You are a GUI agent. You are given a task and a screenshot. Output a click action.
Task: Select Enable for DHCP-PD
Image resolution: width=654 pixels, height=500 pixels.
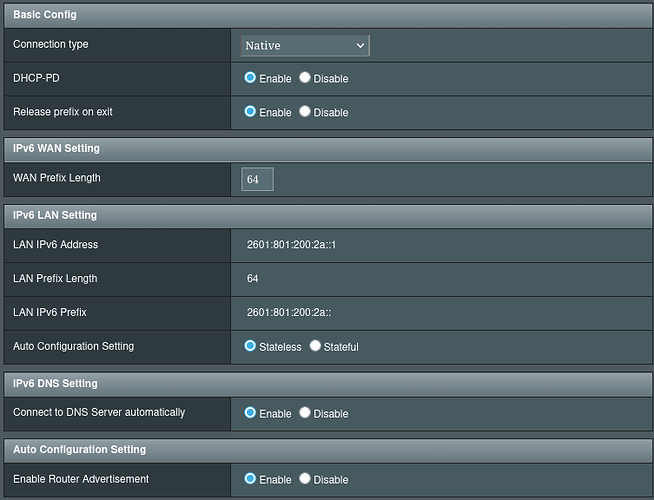coord(250,78)
